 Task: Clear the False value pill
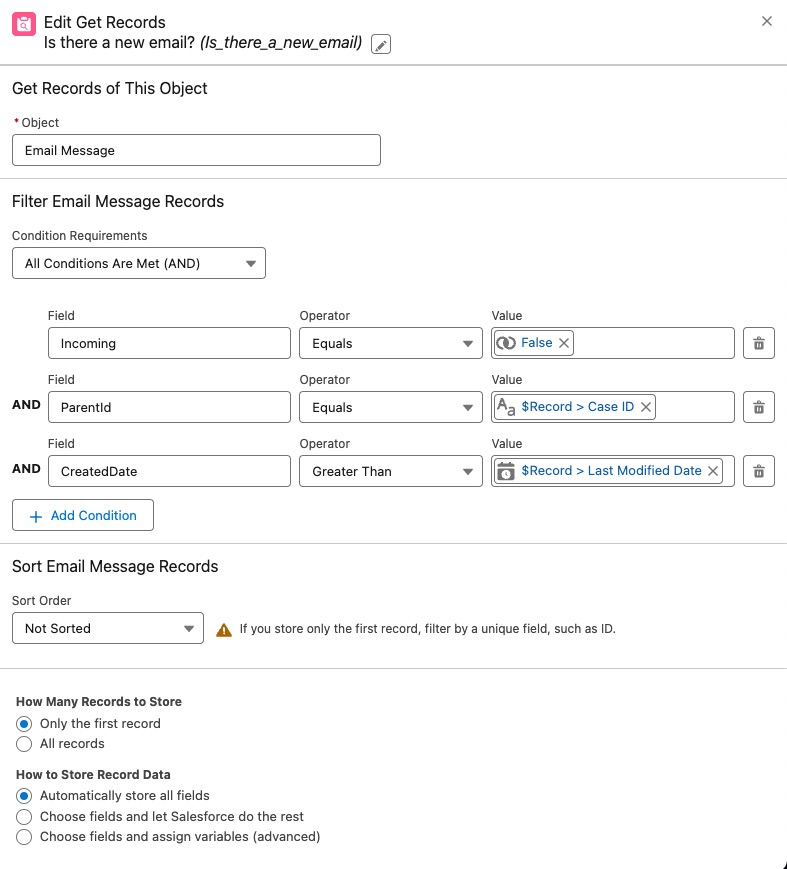[564, 343]
